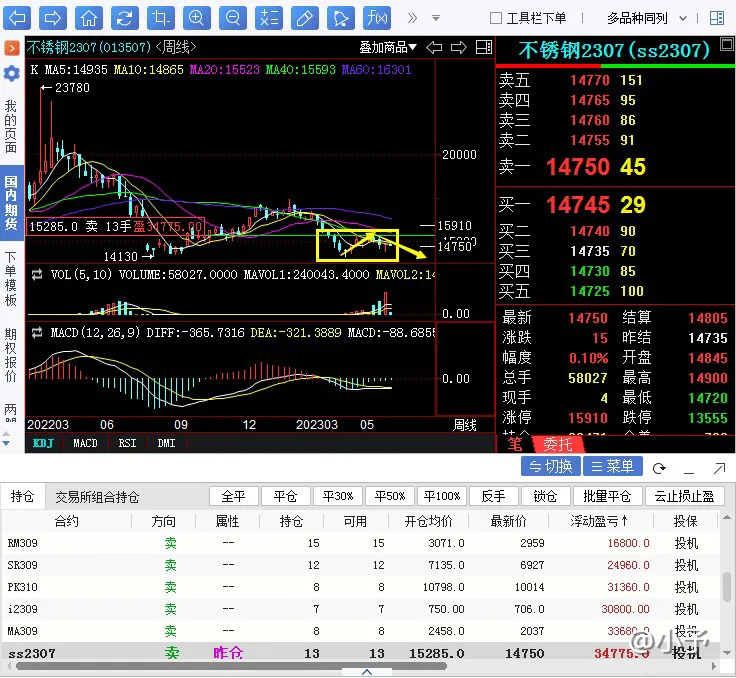
Task: Select RM309 position row
Action: [360, 543]
